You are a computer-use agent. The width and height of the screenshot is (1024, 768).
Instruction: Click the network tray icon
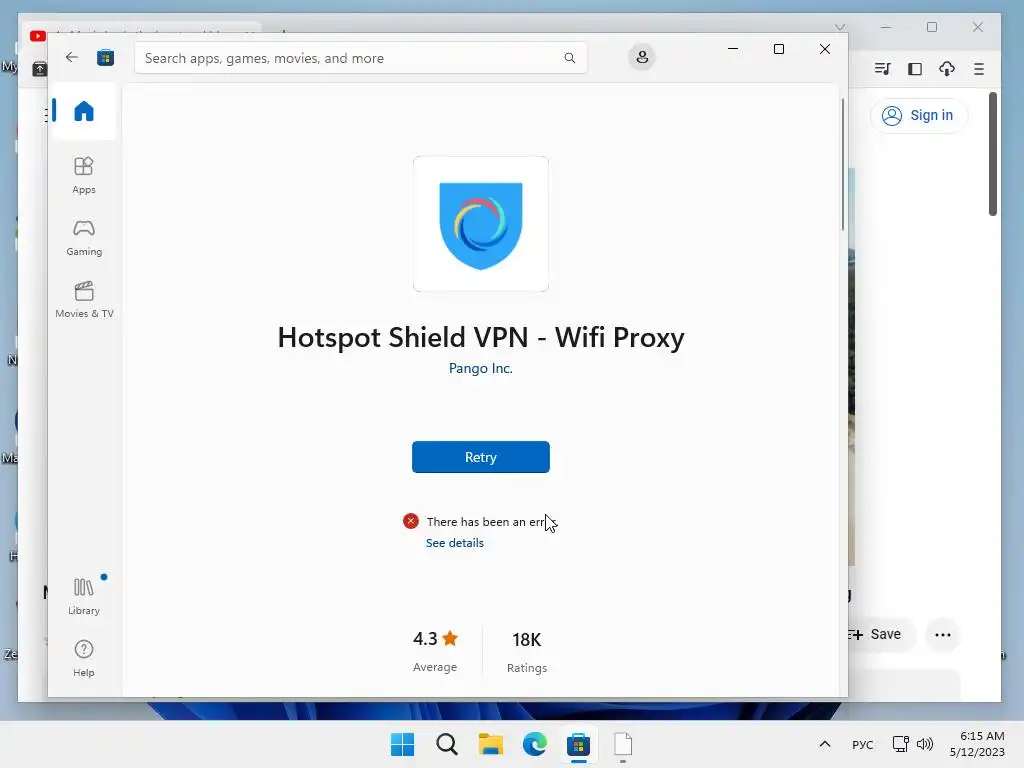point(901,744)
